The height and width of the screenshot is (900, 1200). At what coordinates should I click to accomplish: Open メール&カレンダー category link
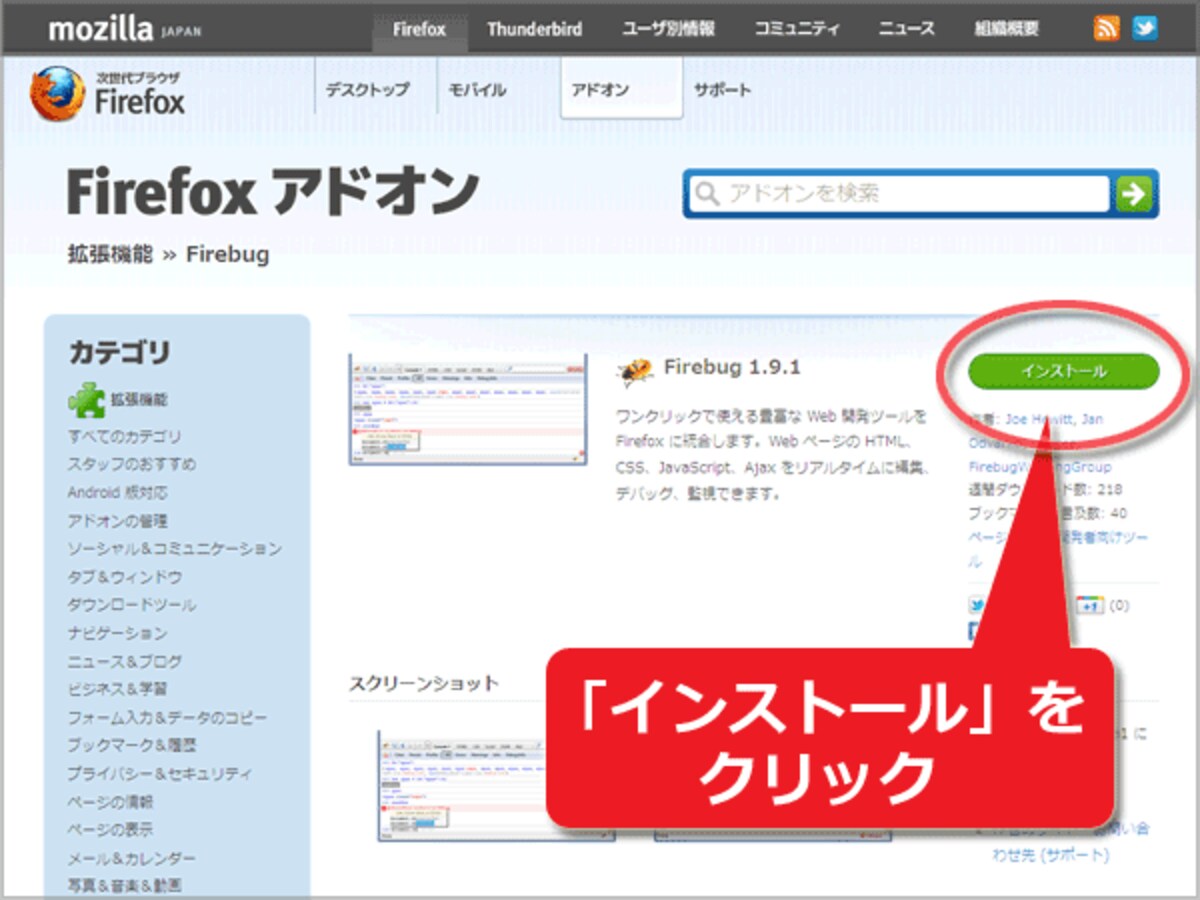[132, 858]
